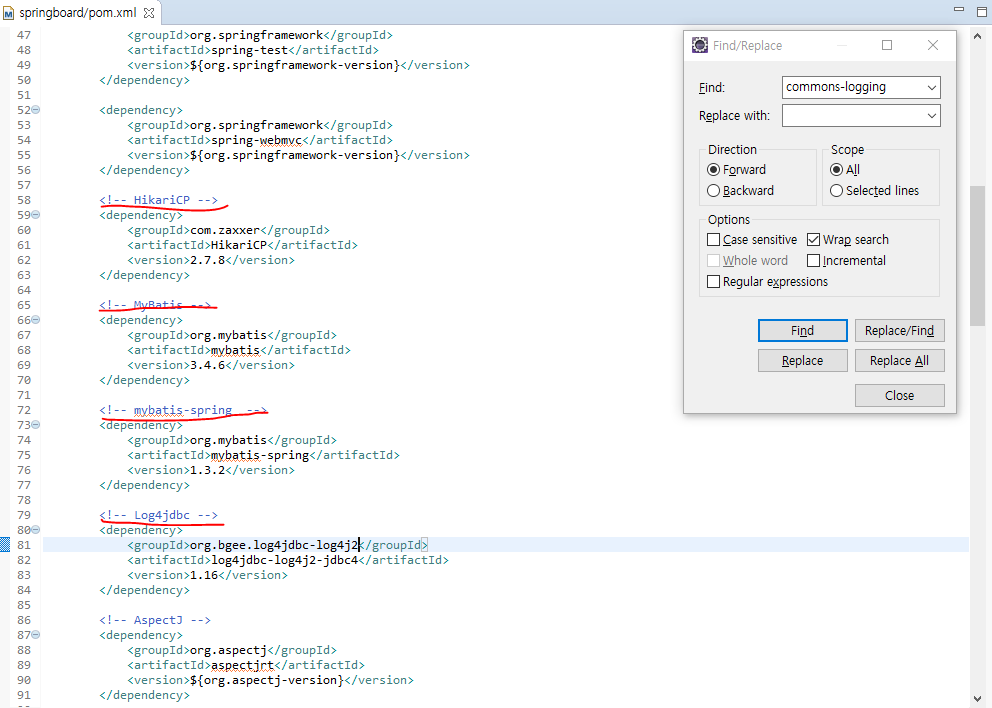The width and height of the screenshot is (992, 708).
Task: Select Forward direction radio button
Action: click(x=714, y=170)
